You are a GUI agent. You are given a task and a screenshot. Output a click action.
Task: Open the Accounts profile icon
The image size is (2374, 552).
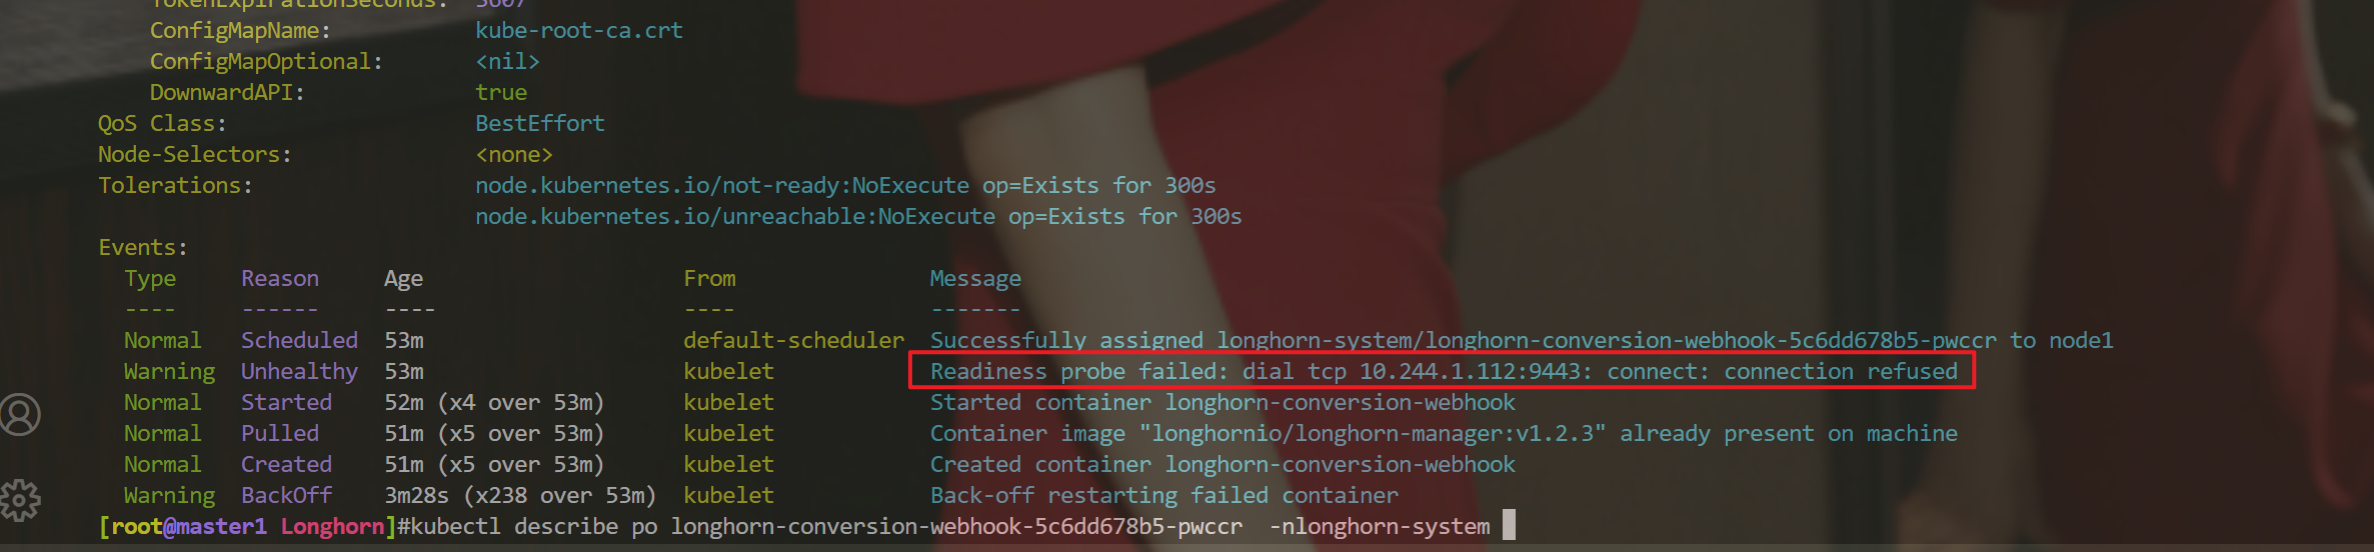(20, 415)
